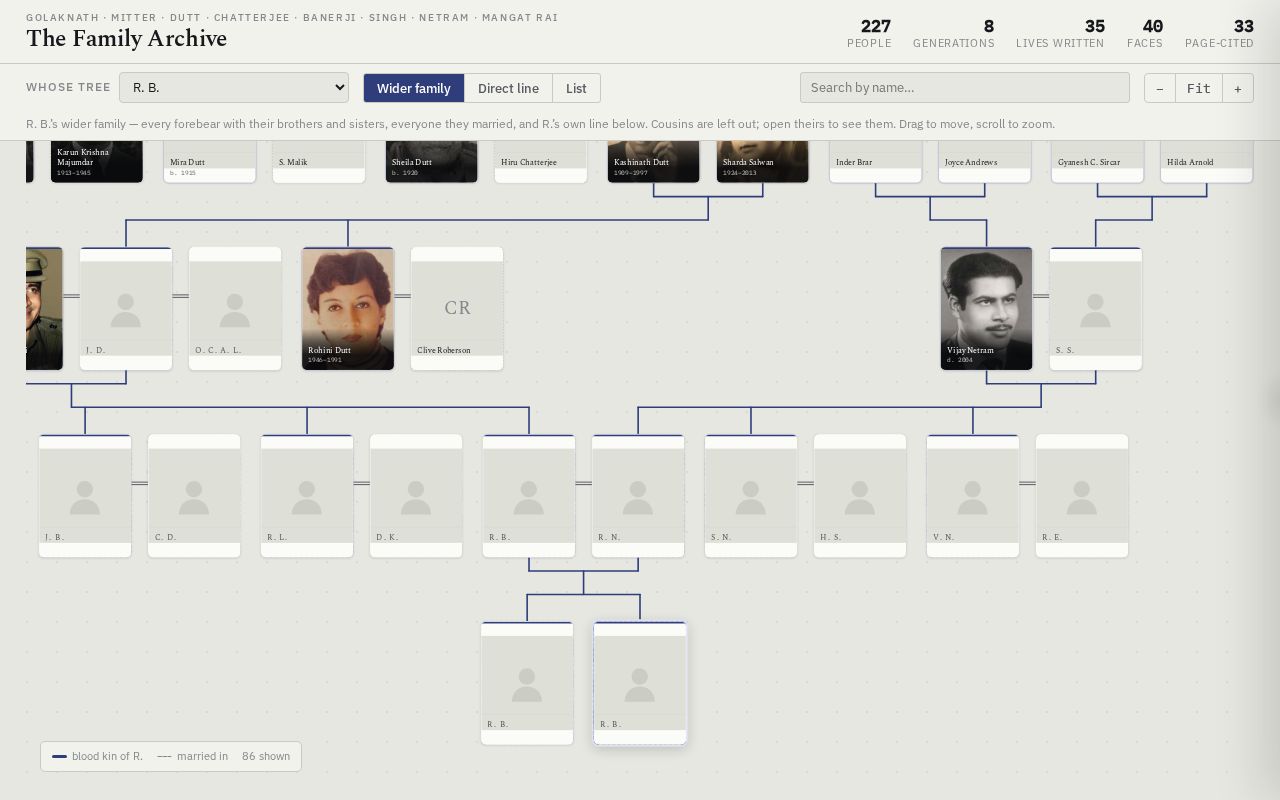The image size is (1280, 800).
Task: Select the Hilda Arnold card
Action: click(x=1207, y=162)
